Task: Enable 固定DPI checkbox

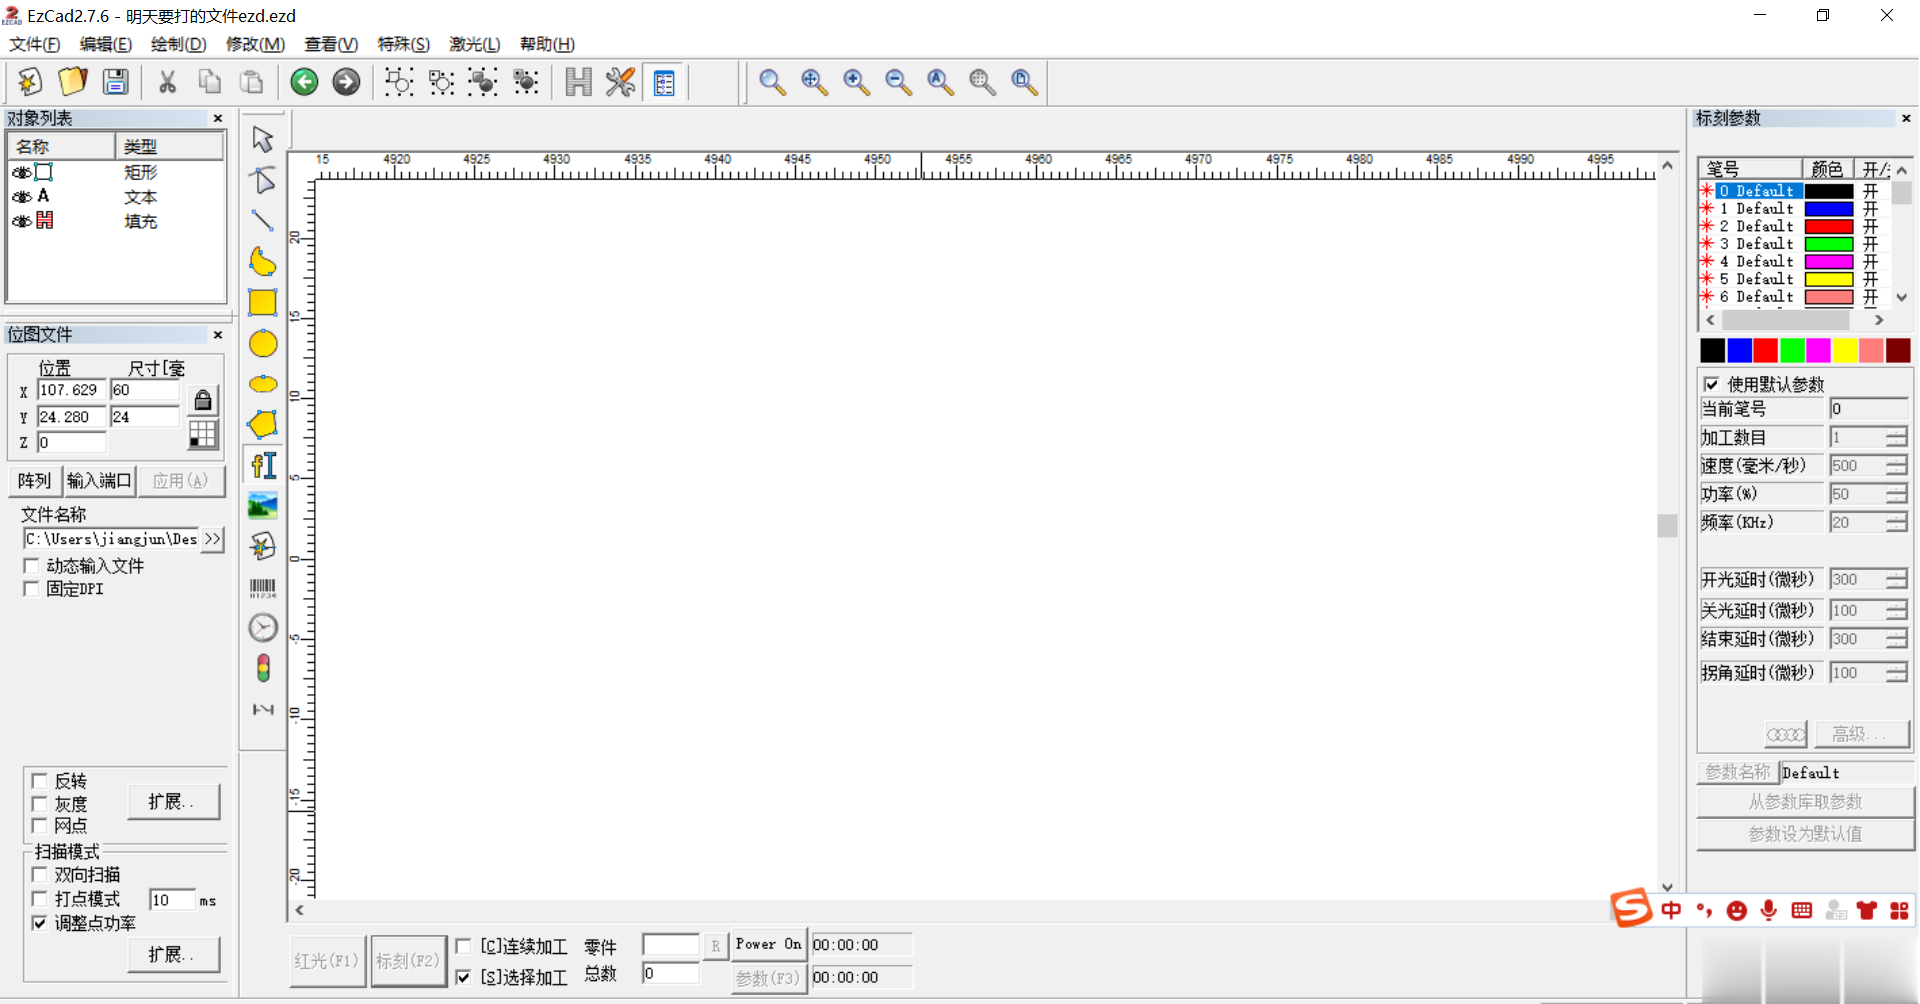Action: pos(31,589)
